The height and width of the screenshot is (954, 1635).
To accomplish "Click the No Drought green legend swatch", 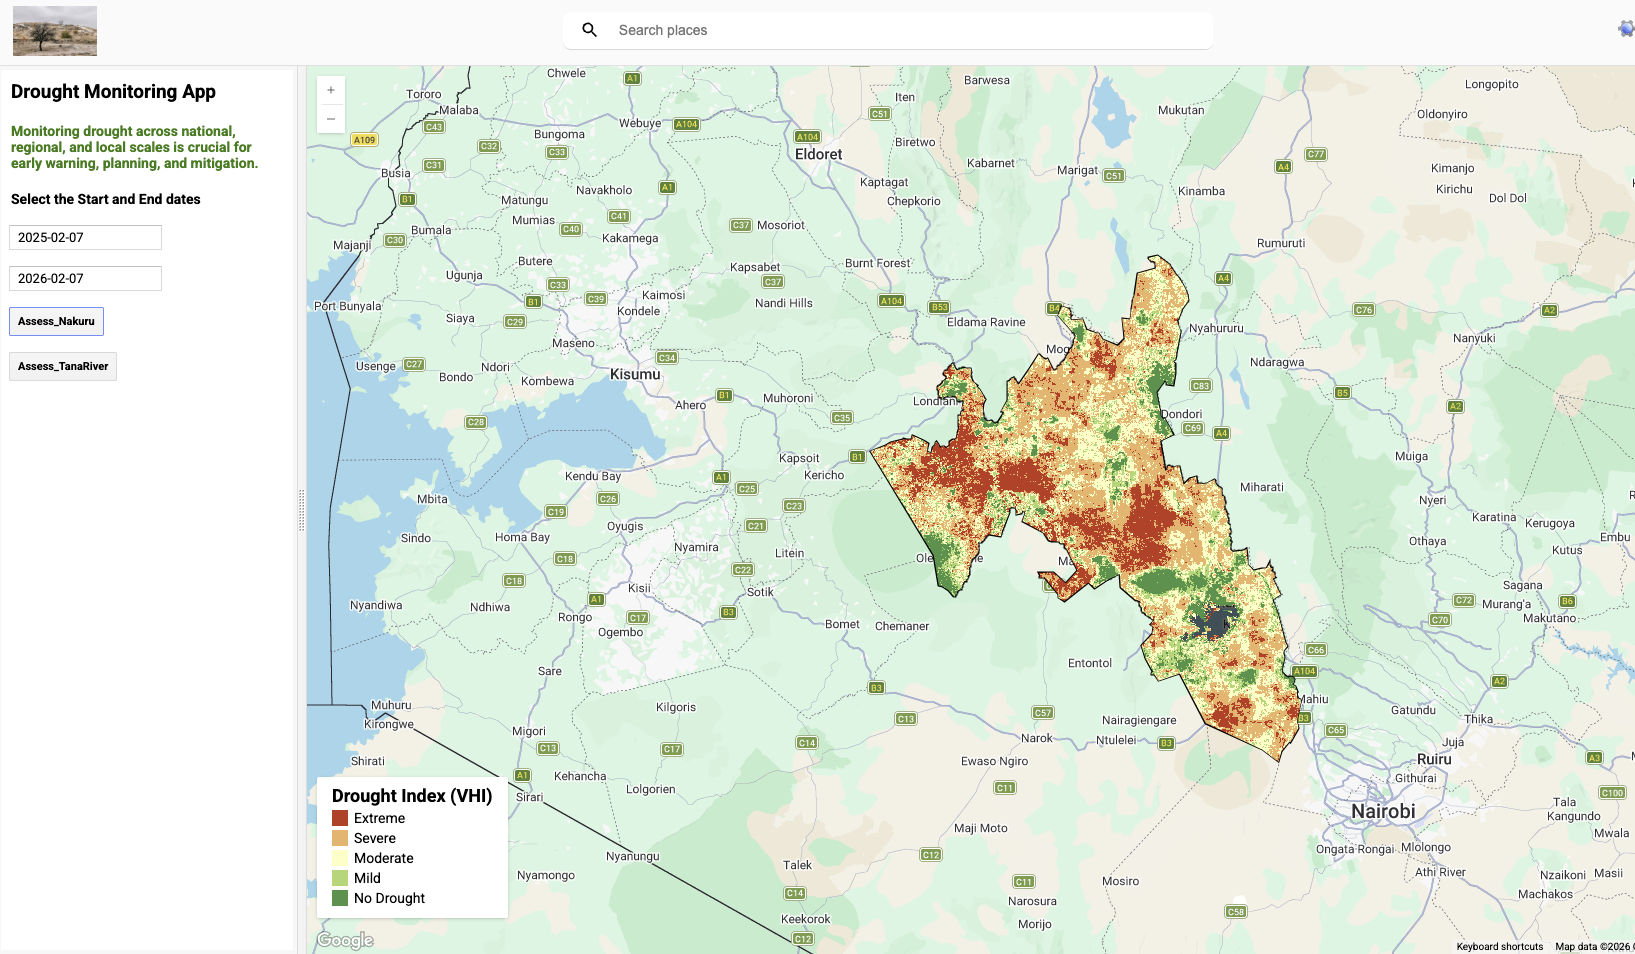I will (339, 897).
